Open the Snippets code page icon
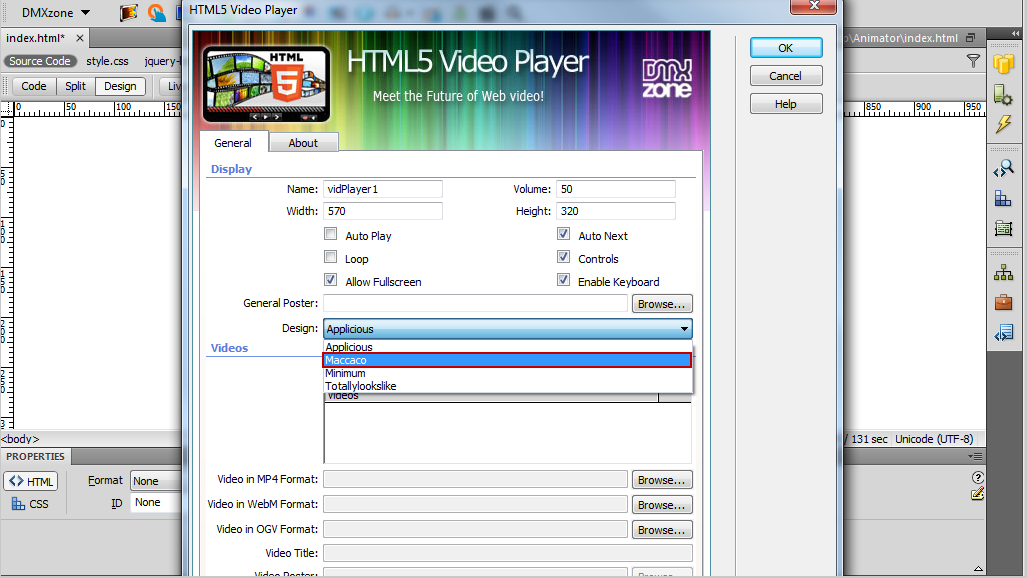 click(x=1003, y=334)
